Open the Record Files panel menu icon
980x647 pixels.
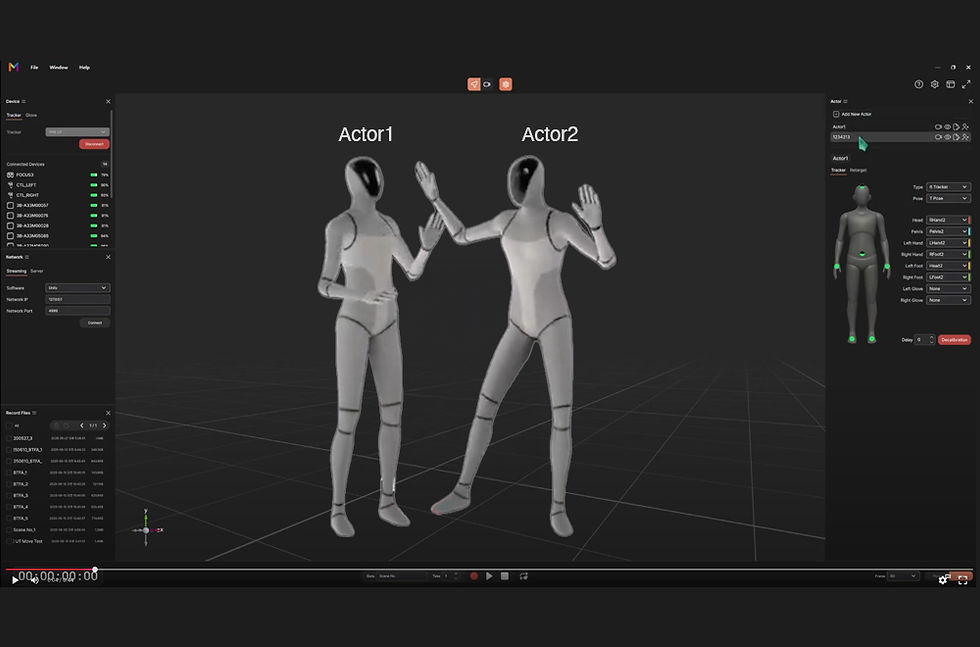[34, 413]
